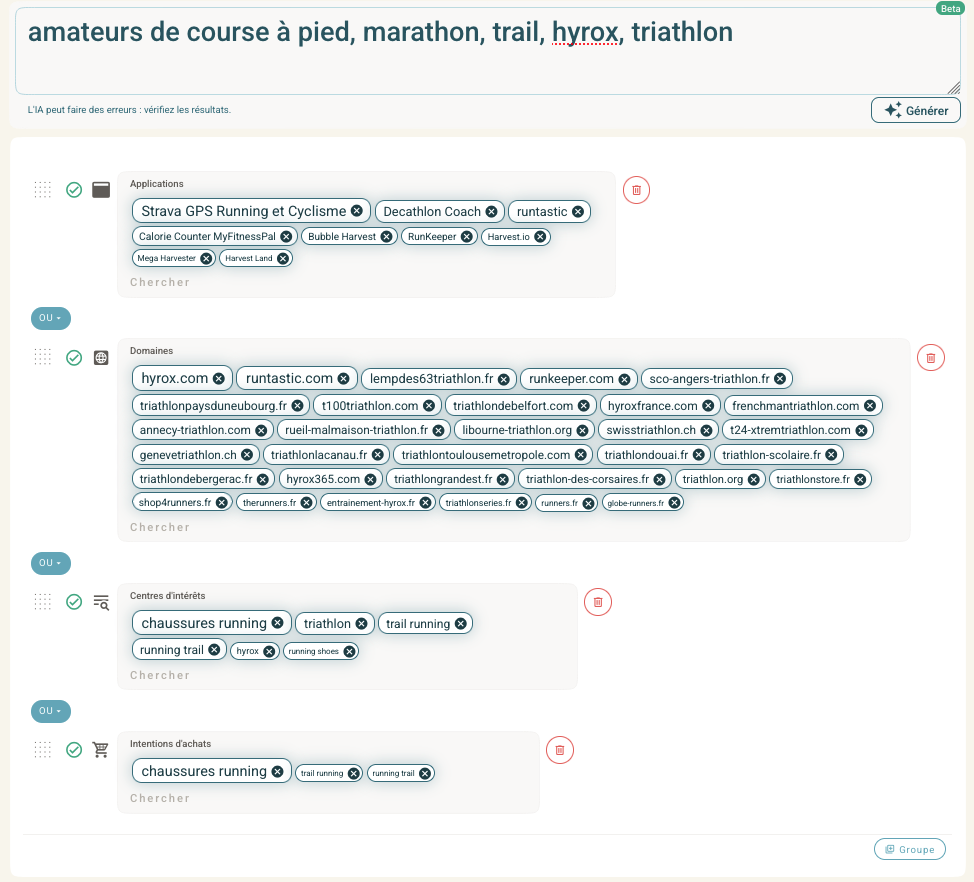Toggle the Centres d'intérêts green checkmark

[x=74, y=601]
